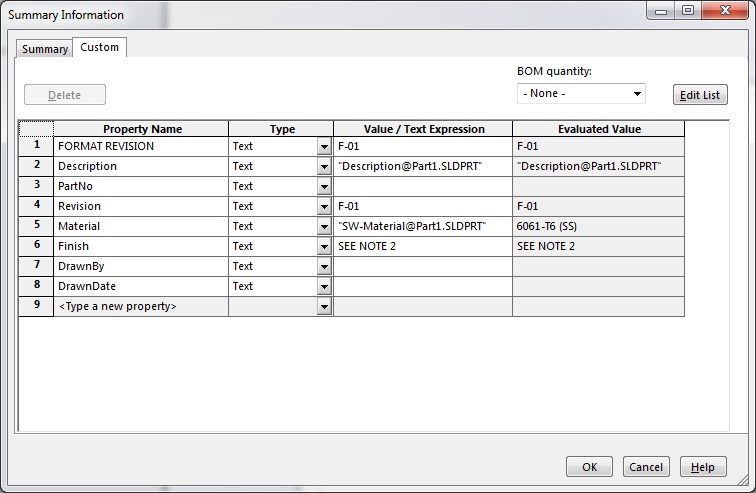Click the Cancel button
Image resolution: width=756 pixels, height=493 pixels.
click(x=646, y=467)
